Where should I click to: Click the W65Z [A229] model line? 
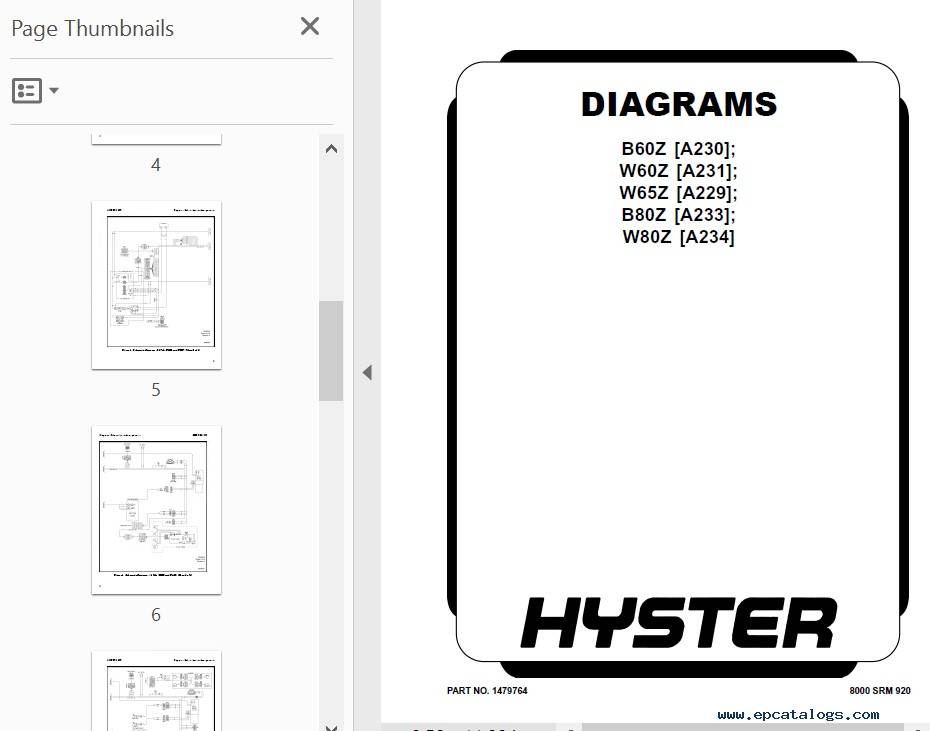[679, 193]
